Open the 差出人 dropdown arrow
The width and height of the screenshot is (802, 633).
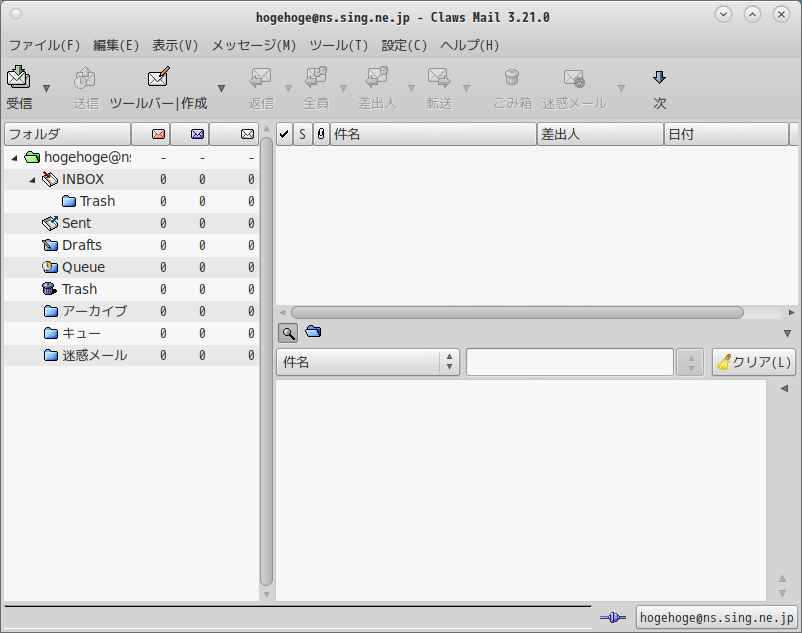click(x=411, y=88)
